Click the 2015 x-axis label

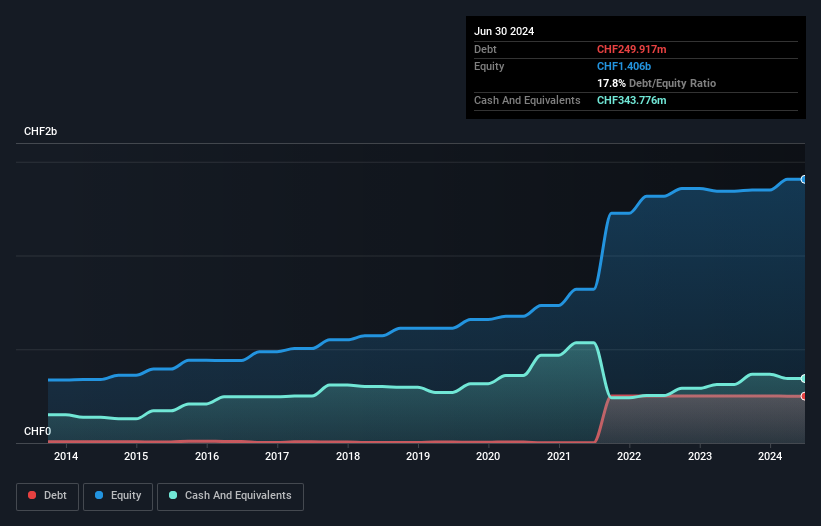[136, 456]
